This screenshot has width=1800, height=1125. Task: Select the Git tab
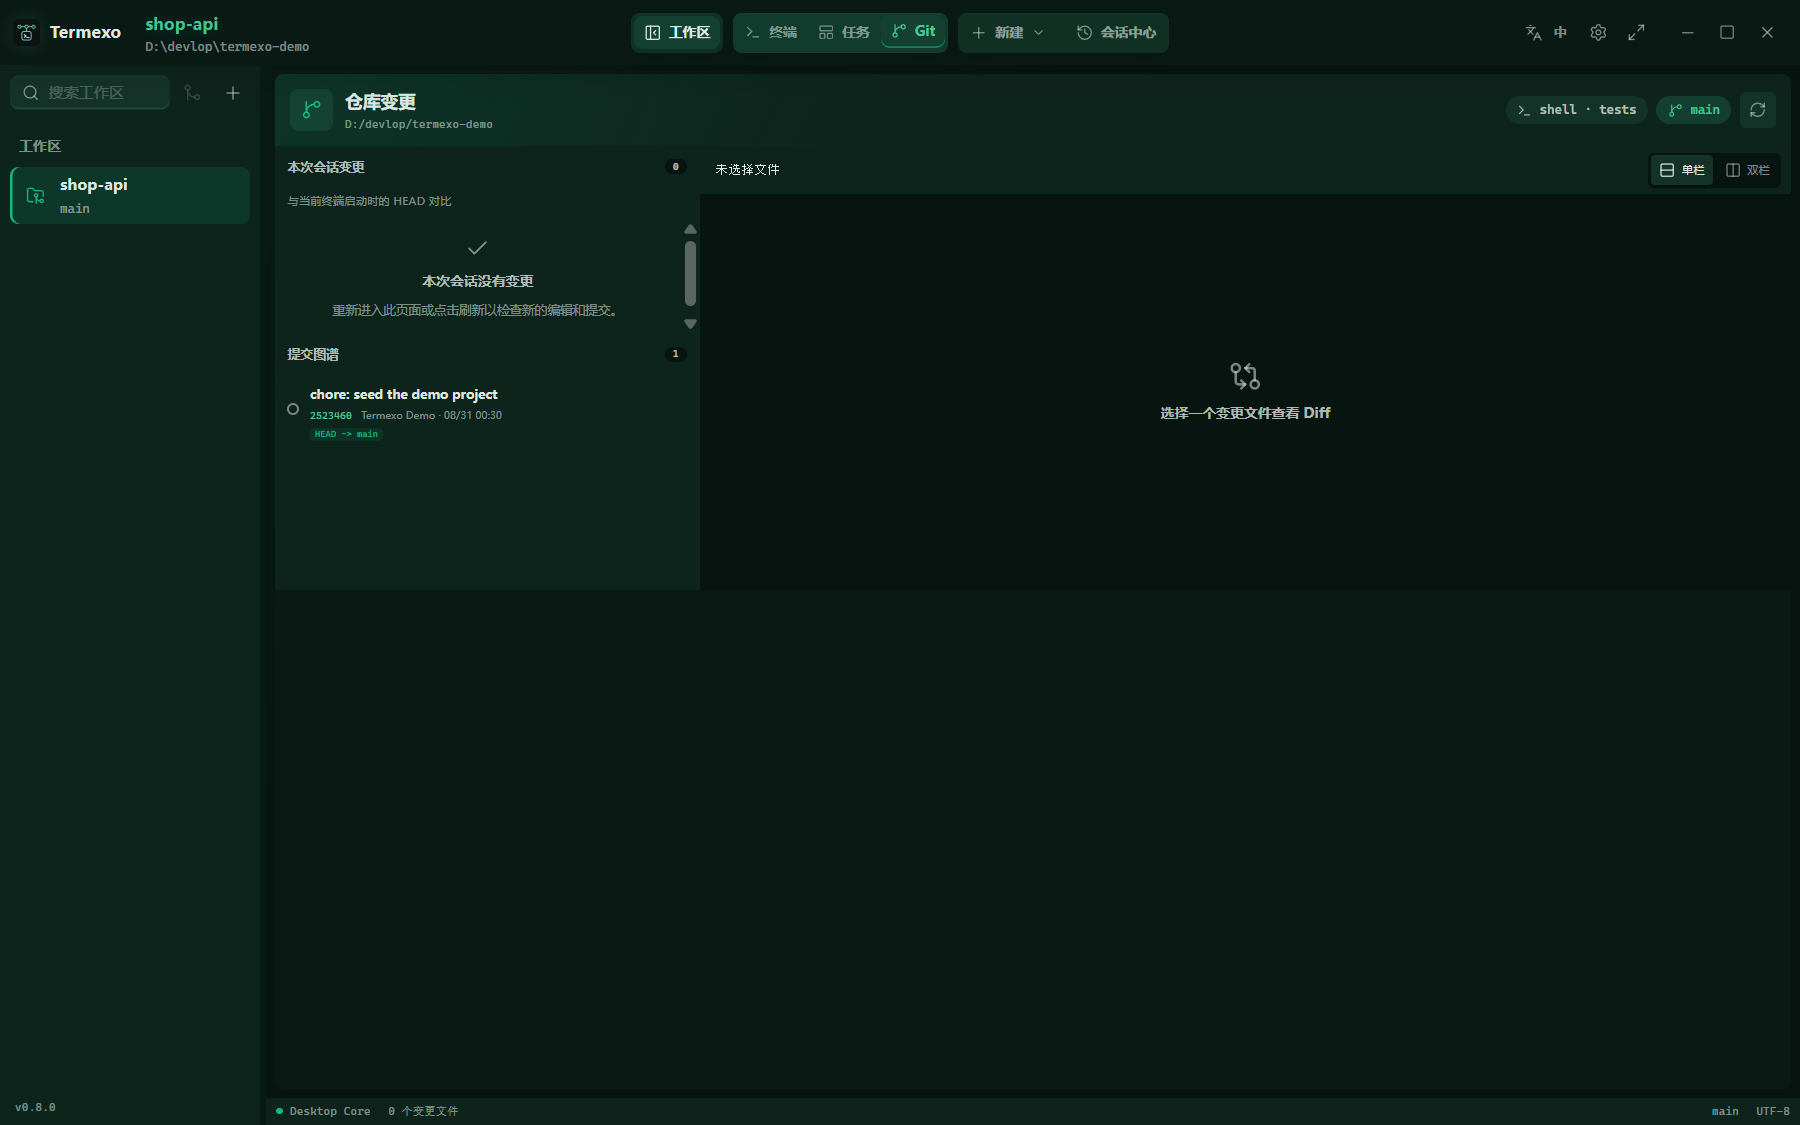[914, 31]
